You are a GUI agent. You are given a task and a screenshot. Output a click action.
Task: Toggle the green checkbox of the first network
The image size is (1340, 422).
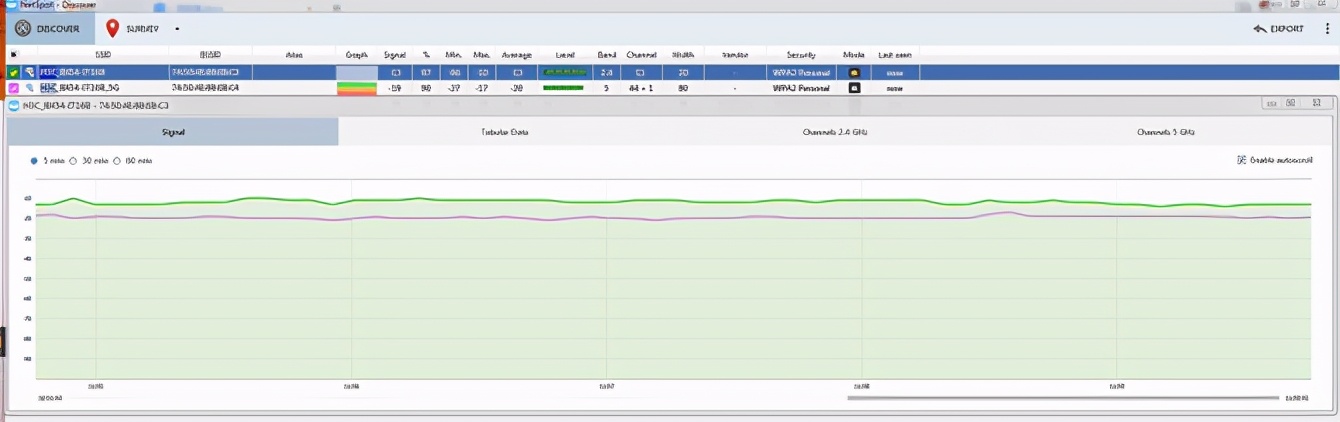[13, 73]
